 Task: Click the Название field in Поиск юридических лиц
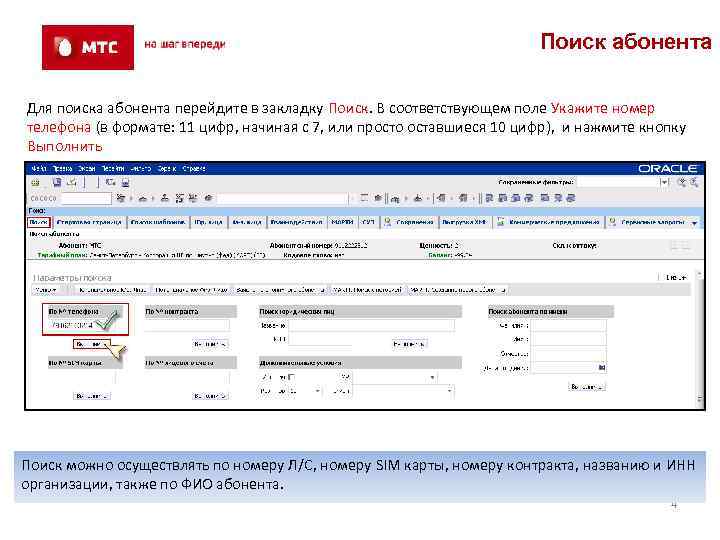tap(371, 325)
